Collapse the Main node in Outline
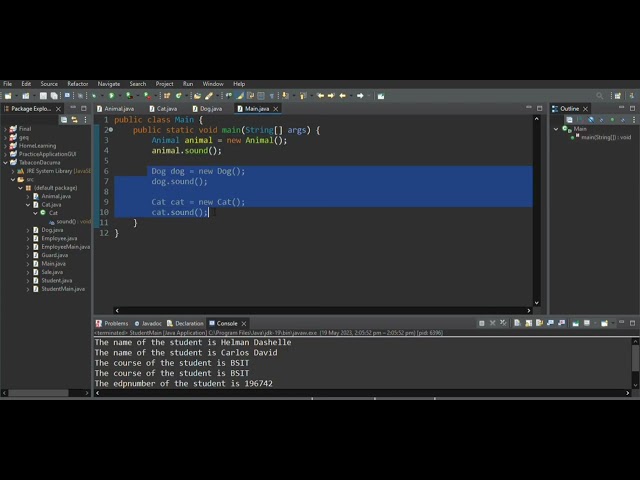Viewport: 640px width, 480px height. coord(556,129)
